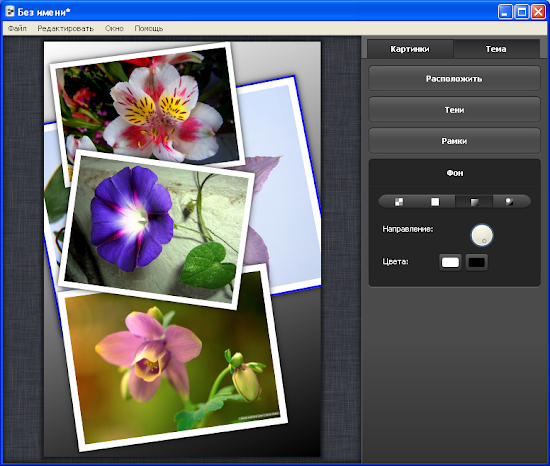Switch to the Тема tab

[x=496, y=49]
